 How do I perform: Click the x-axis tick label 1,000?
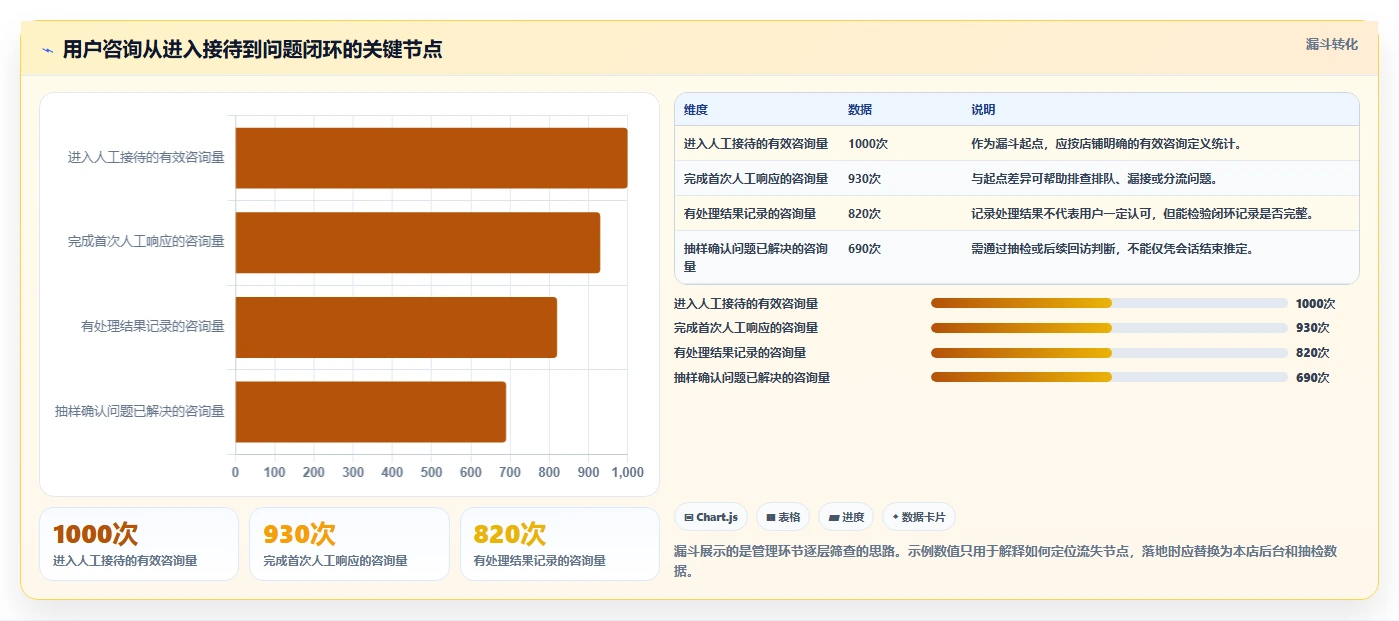627,472
